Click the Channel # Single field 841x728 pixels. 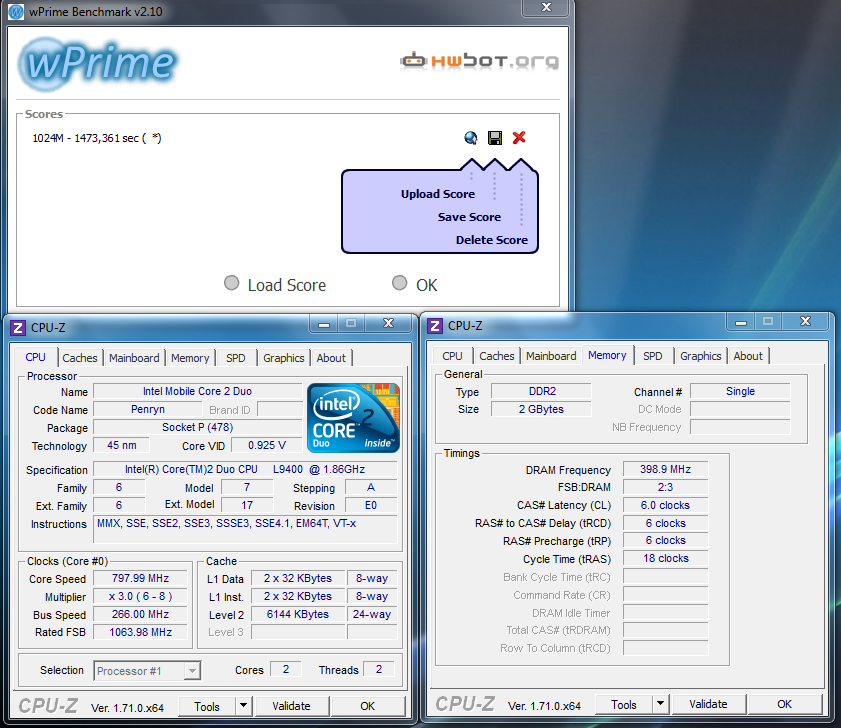[740, 391]
